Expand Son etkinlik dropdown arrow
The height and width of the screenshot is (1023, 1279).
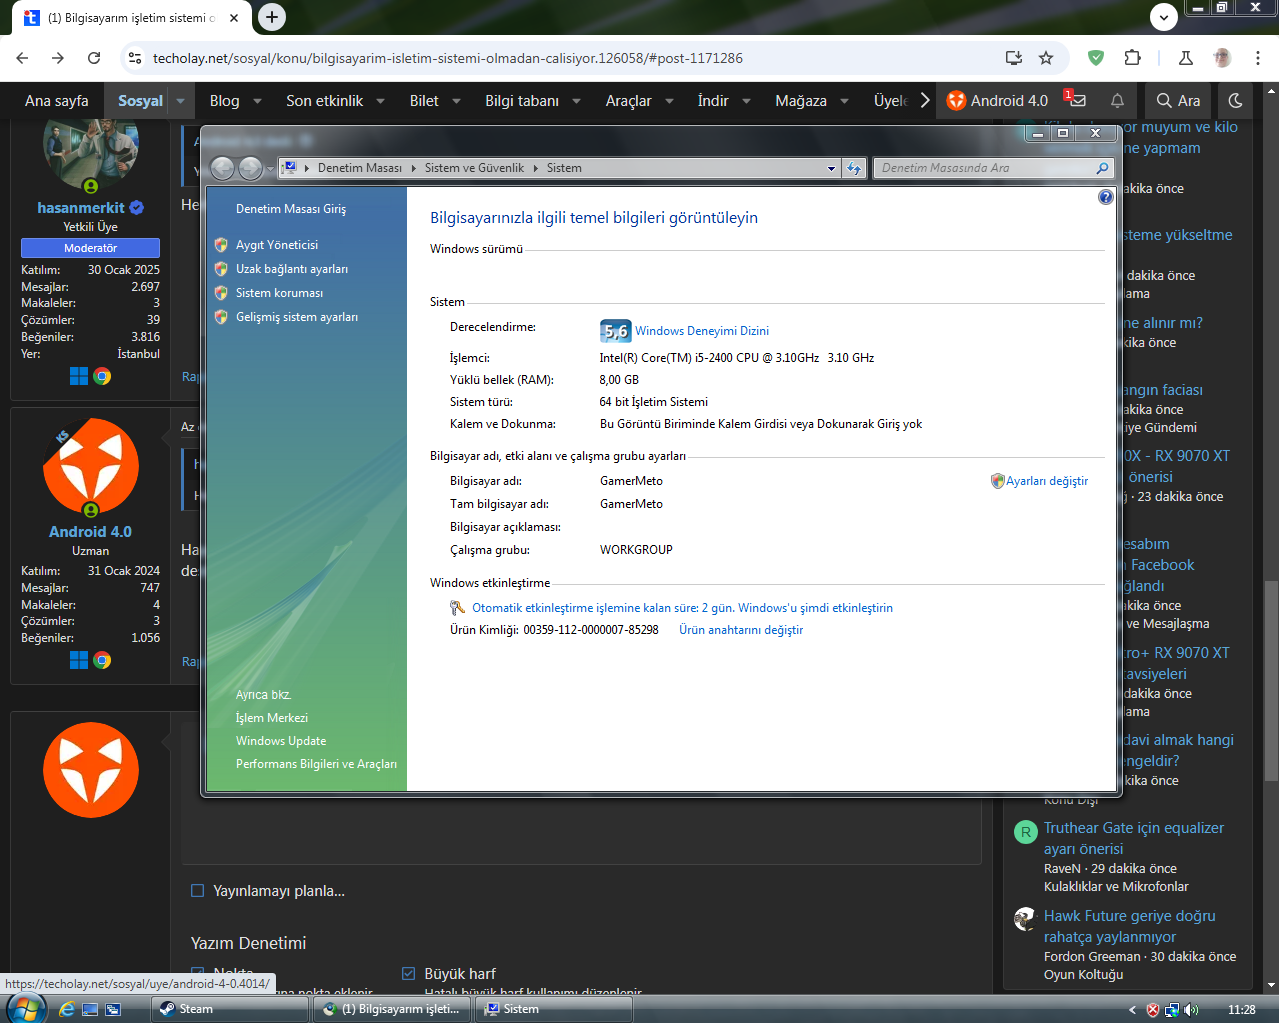coord(380,101)
